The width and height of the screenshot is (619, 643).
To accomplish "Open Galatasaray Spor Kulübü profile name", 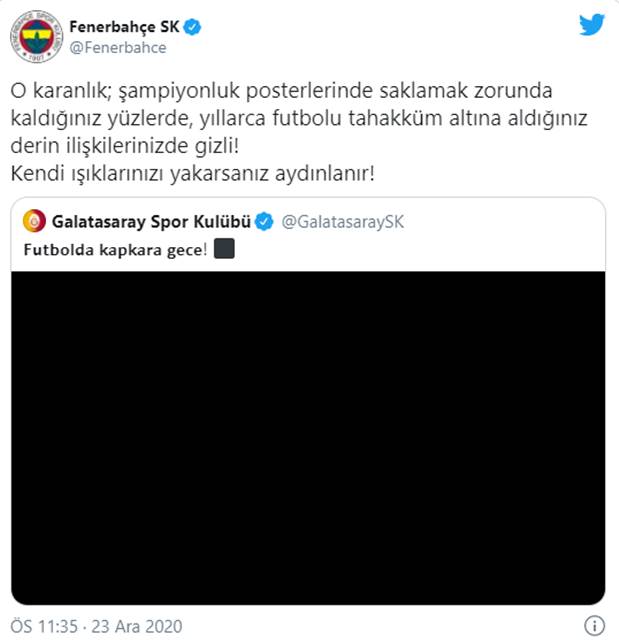I will coord(151,222).
